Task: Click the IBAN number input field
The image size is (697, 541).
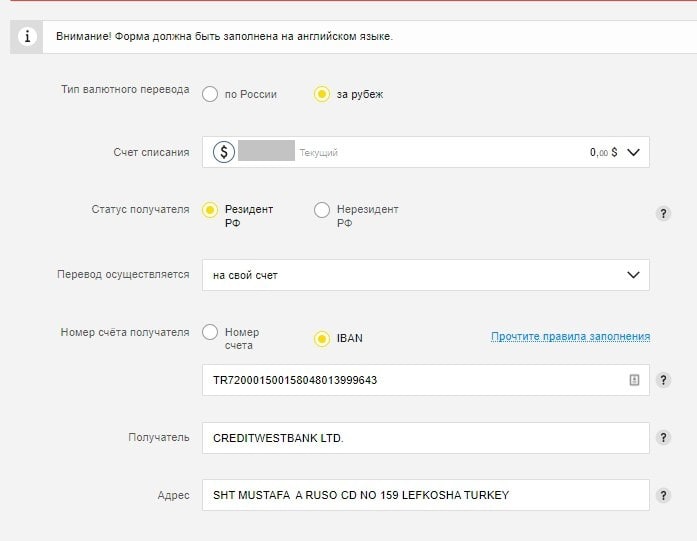Action: pos(410,380)
